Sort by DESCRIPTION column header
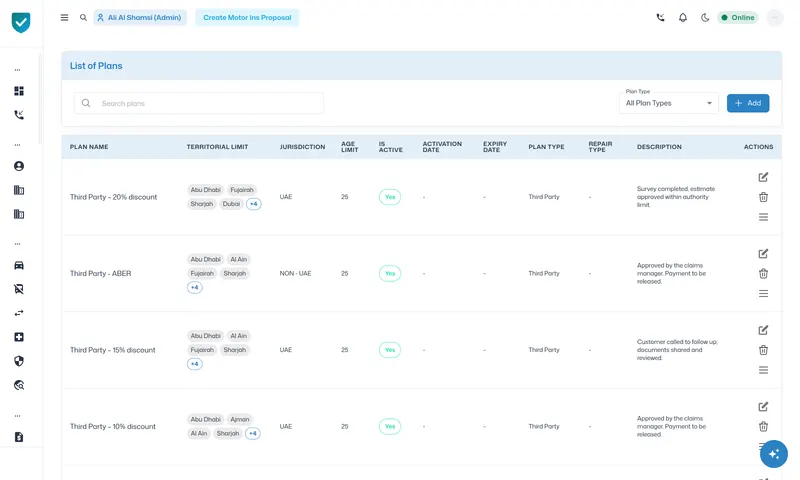Image resolution: width=800 pixels, height=480 pixels. 659,147
